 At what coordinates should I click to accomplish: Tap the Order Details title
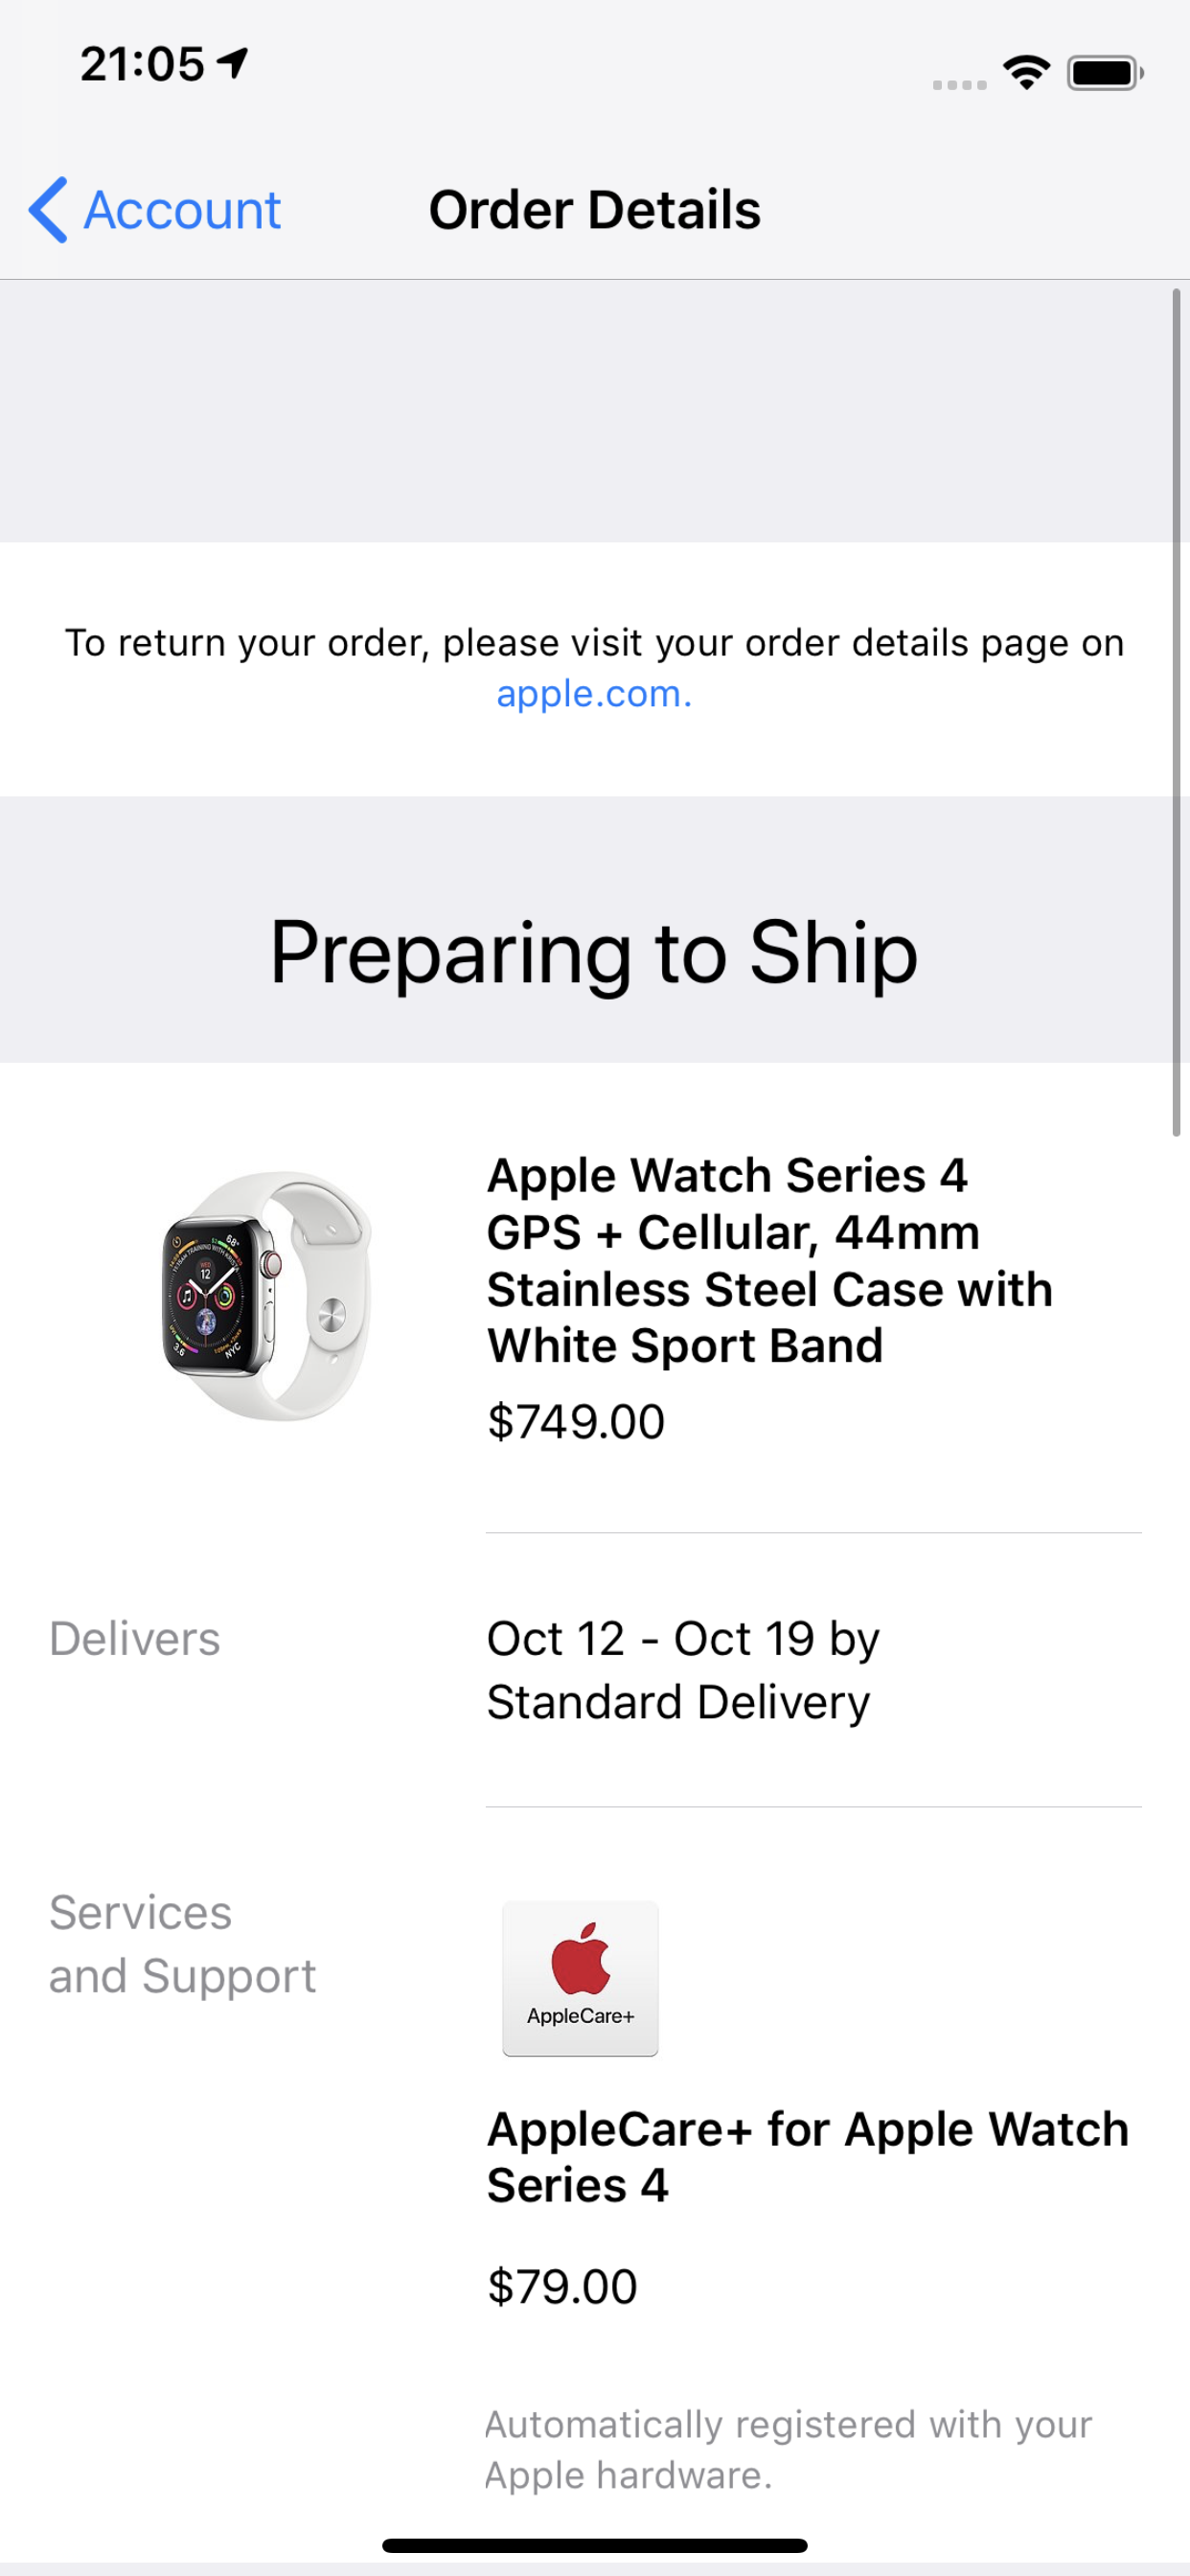[595, 210]
